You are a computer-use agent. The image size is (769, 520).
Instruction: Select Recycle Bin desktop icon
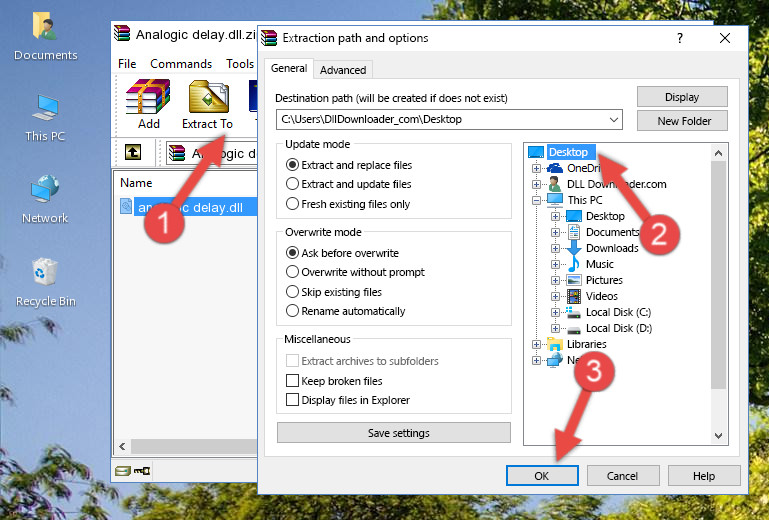(46, 282)
